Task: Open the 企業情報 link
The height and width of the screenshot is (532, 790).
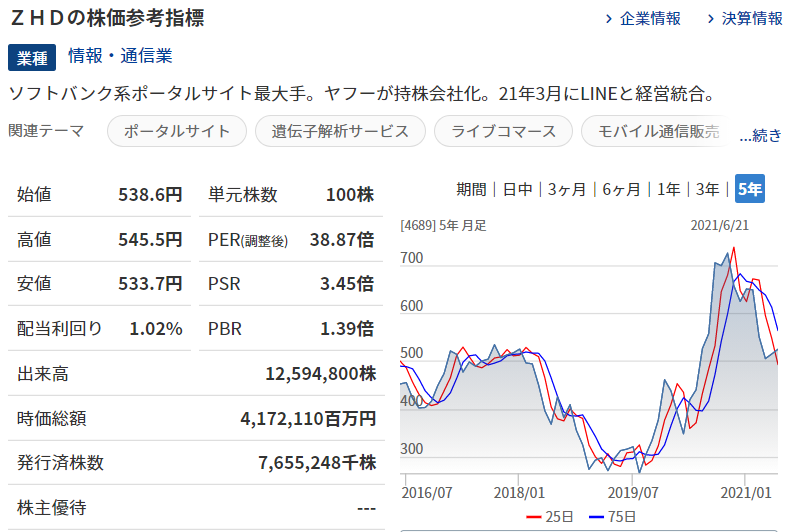Action: pos(650,19)
